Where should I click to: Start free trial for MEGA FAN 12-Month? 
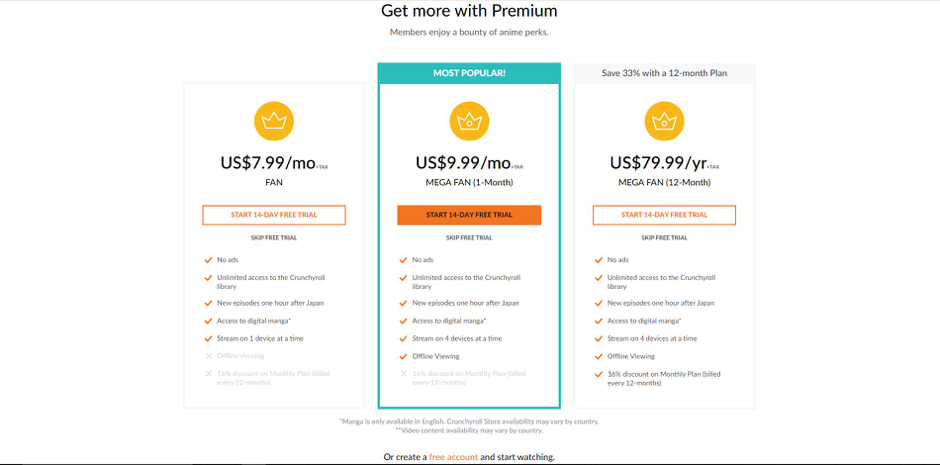(x=664, y=215)
